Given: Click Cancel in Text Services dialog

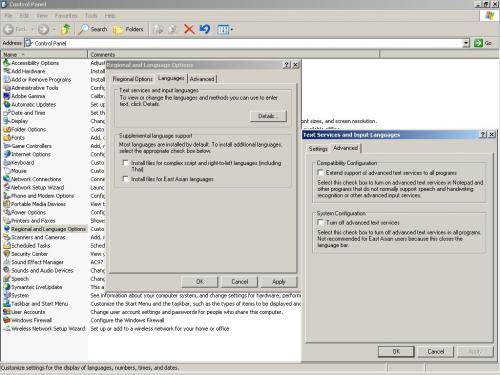Looking at the screenshot, I should (436, 351).
